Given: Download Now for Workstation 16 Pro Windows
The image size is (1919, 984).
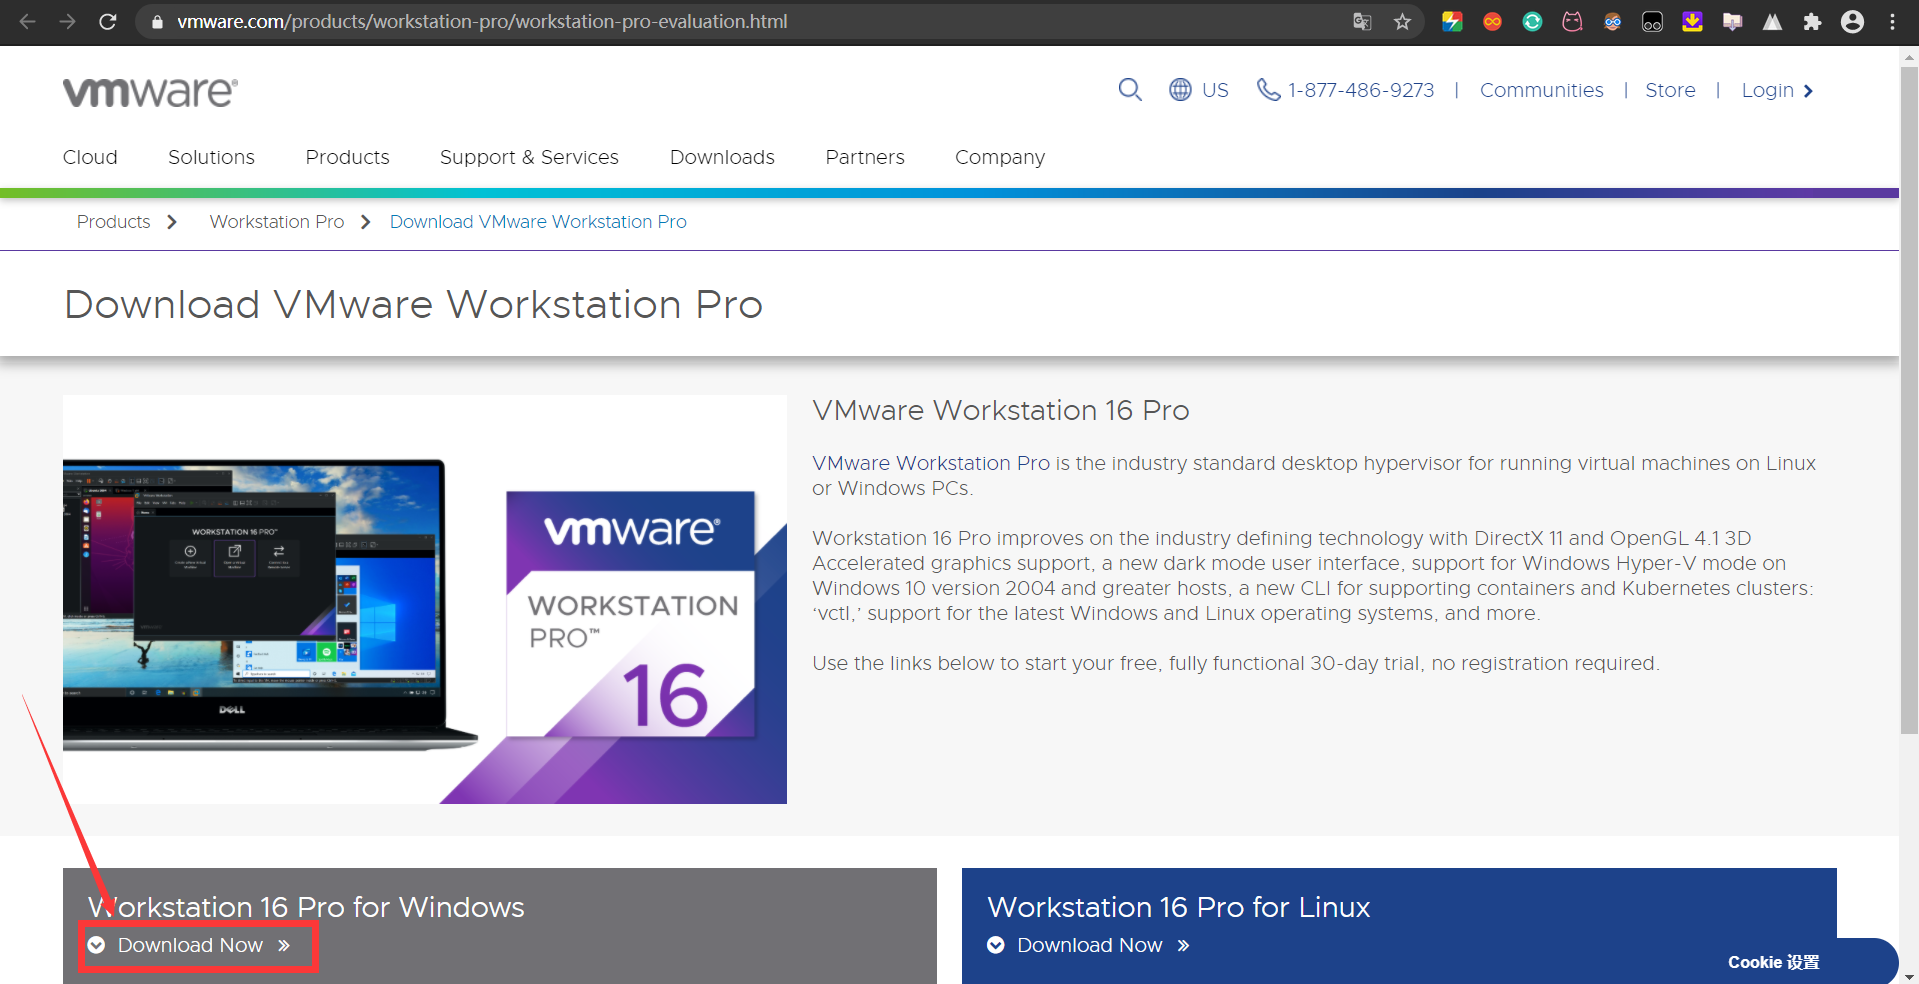Looking at the screenshot, I should point(190,945).
